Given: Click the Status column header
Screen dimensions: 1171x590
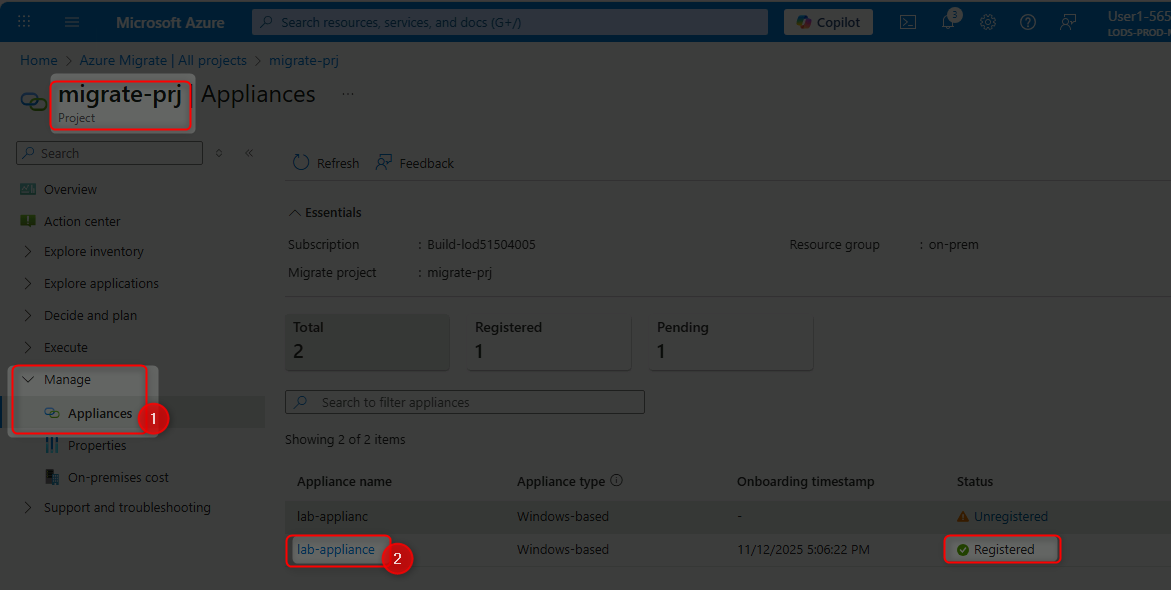Looking at the screenshot, I should 975,482.
